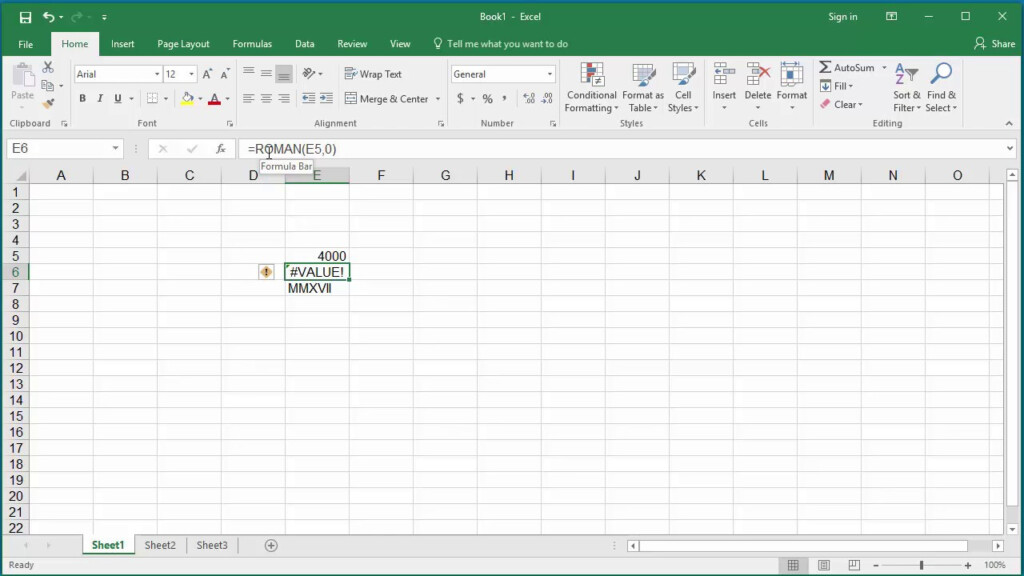Click Decrease Decimal icon
Viewport: 1024px width, 576px height.
(x=547, y=99)
